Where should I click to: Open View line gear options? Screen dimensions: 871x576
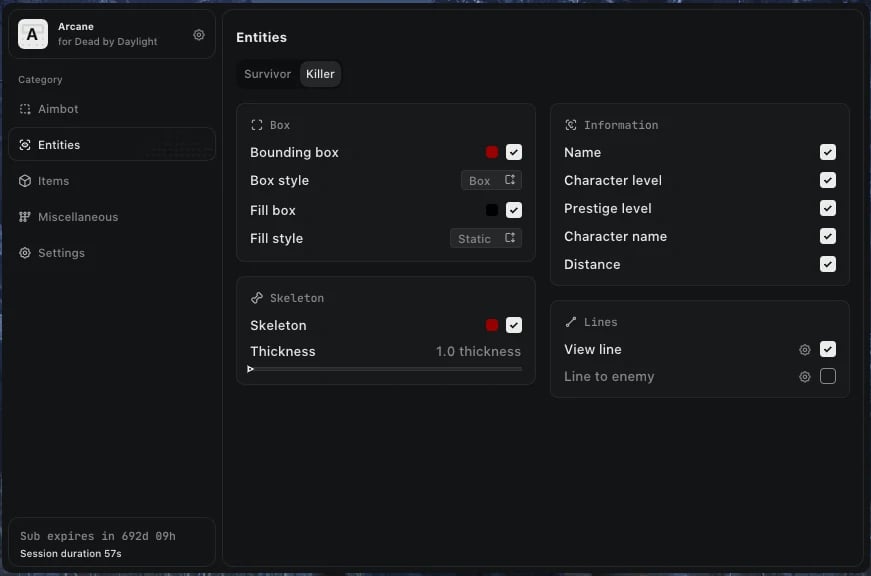tap(804, 350)
